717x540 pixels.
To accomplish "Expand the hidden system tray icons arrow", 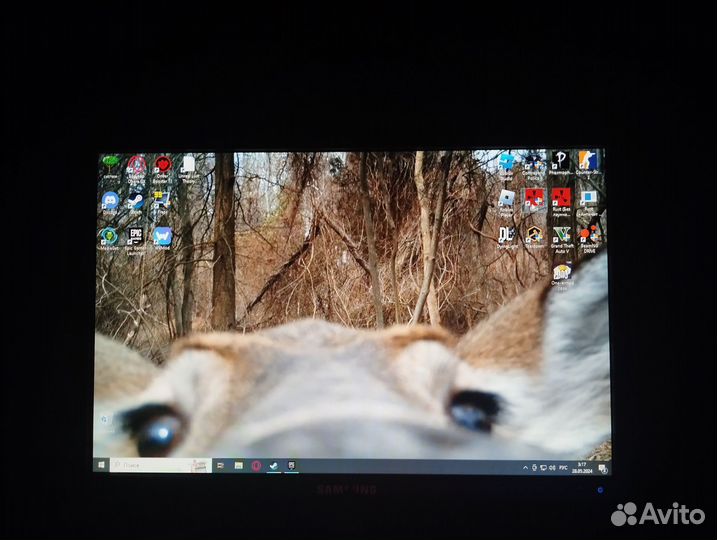I will [526, 467].
